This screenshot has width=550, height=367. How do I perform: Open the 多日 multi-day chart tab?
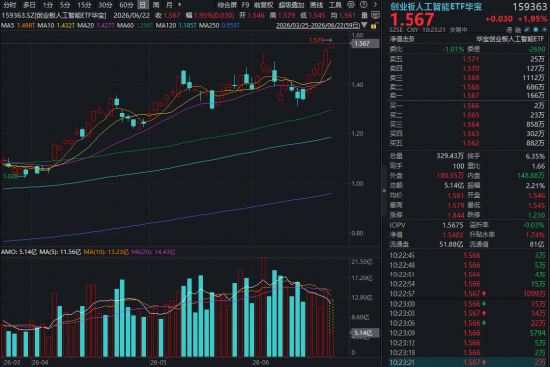pos(29,5)
